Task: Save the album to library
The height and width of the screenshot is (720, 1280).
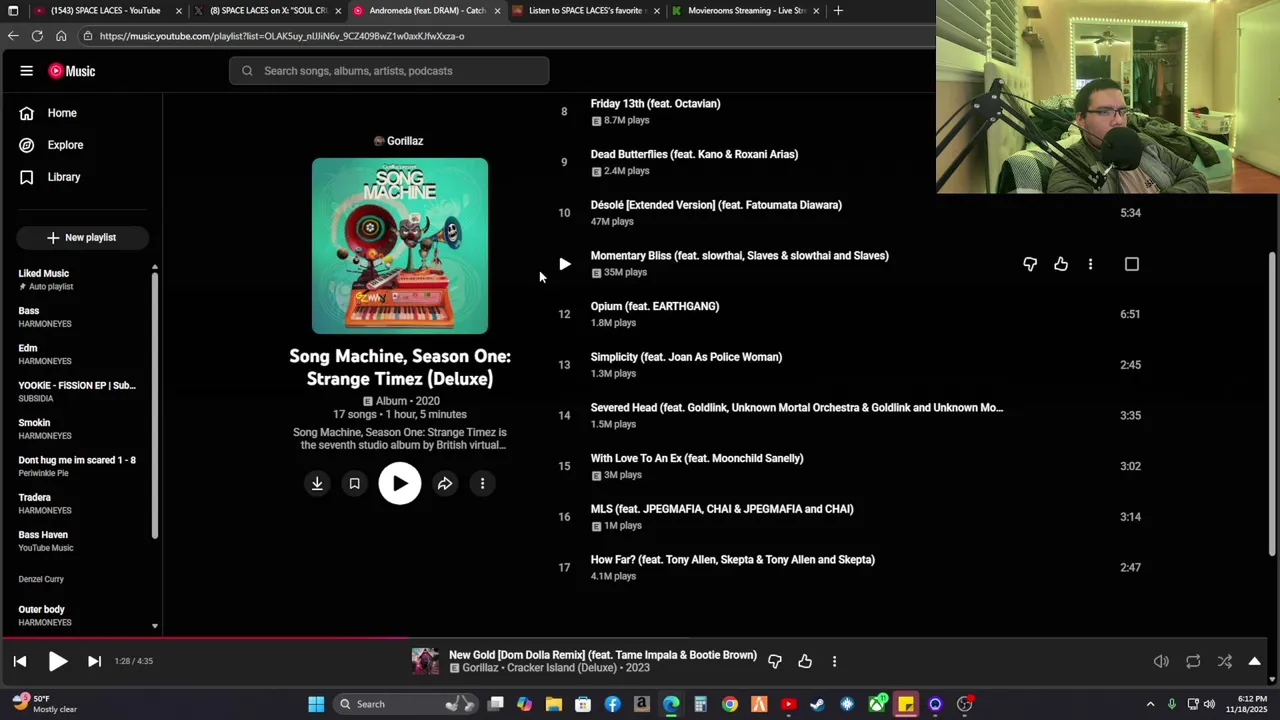Action: pos(354,484)
